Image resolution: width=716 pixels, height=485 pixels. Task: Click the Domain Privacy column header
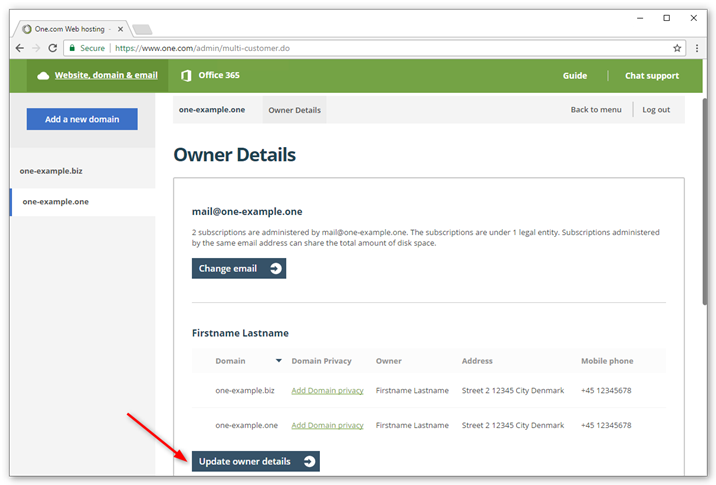tap(321, 361)
